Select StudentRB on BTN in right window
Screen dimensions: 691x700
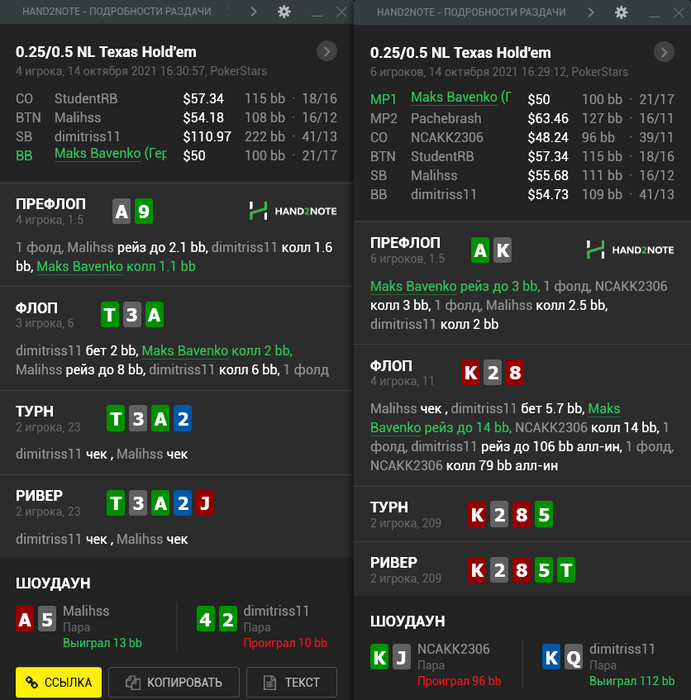pos(442,157)
